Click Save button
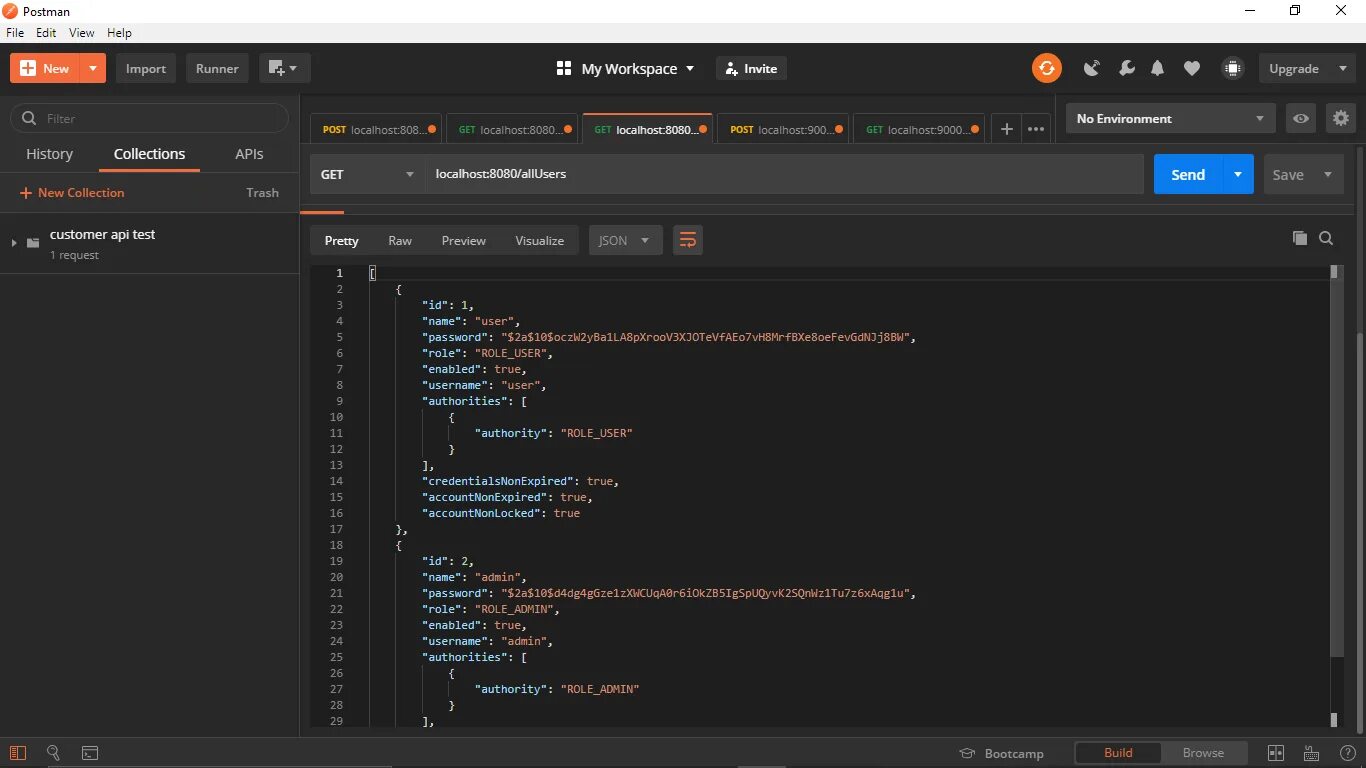 (1288, 174)
